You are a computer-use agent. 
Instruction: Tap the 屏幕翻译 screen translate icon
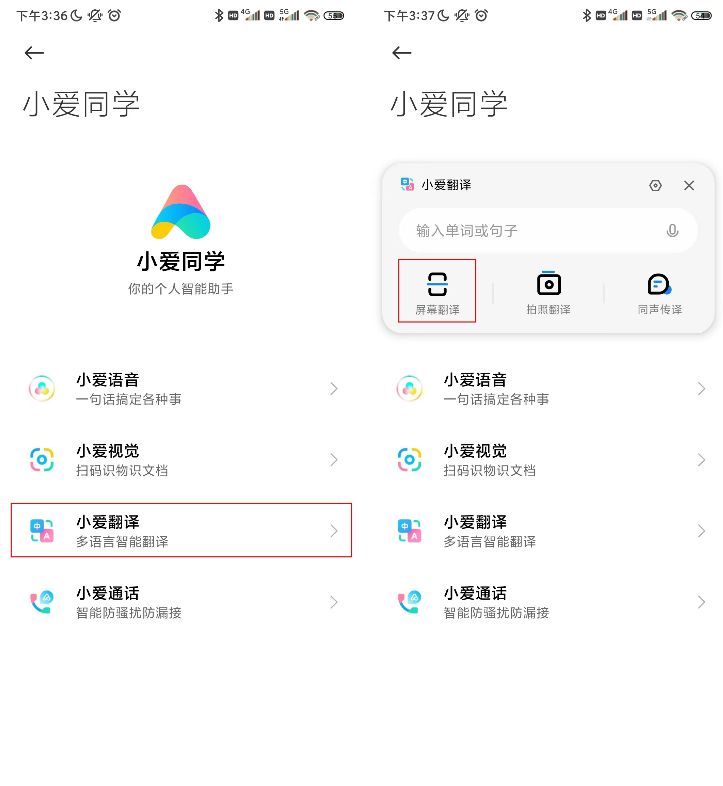tap(437, 284)
